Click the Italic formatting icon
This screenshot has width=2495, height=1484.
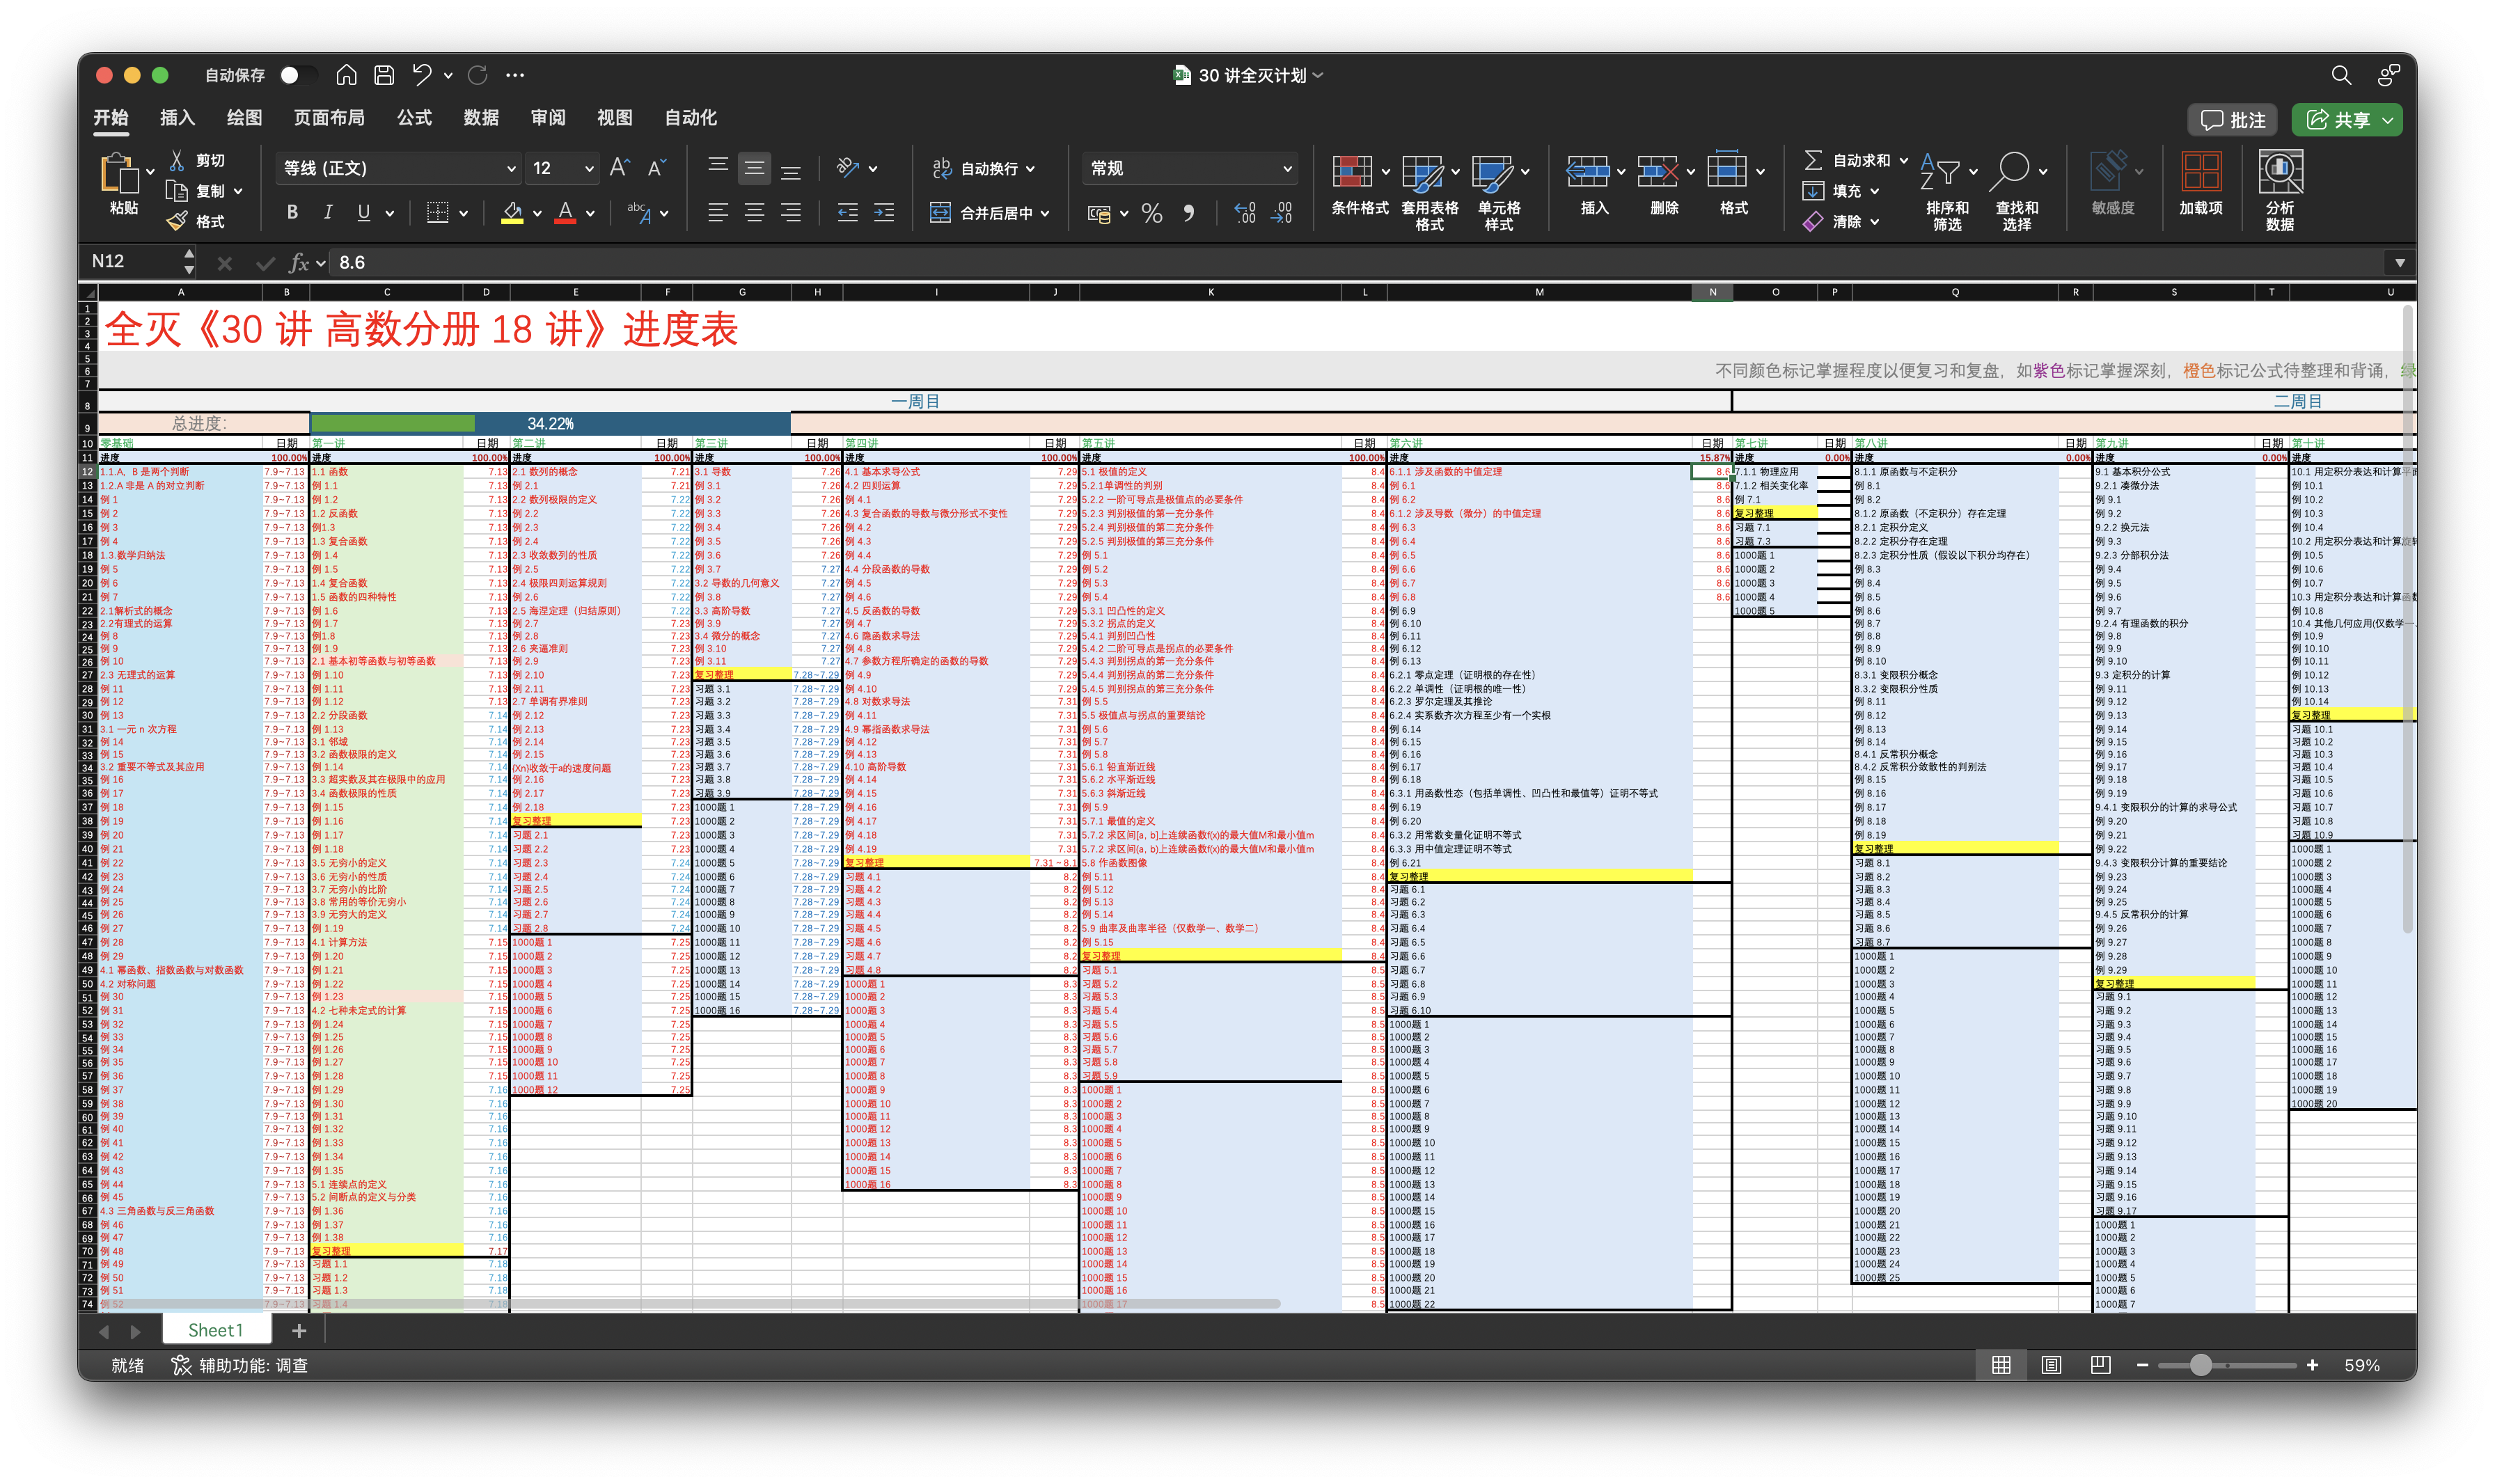[x=328, y=212]
